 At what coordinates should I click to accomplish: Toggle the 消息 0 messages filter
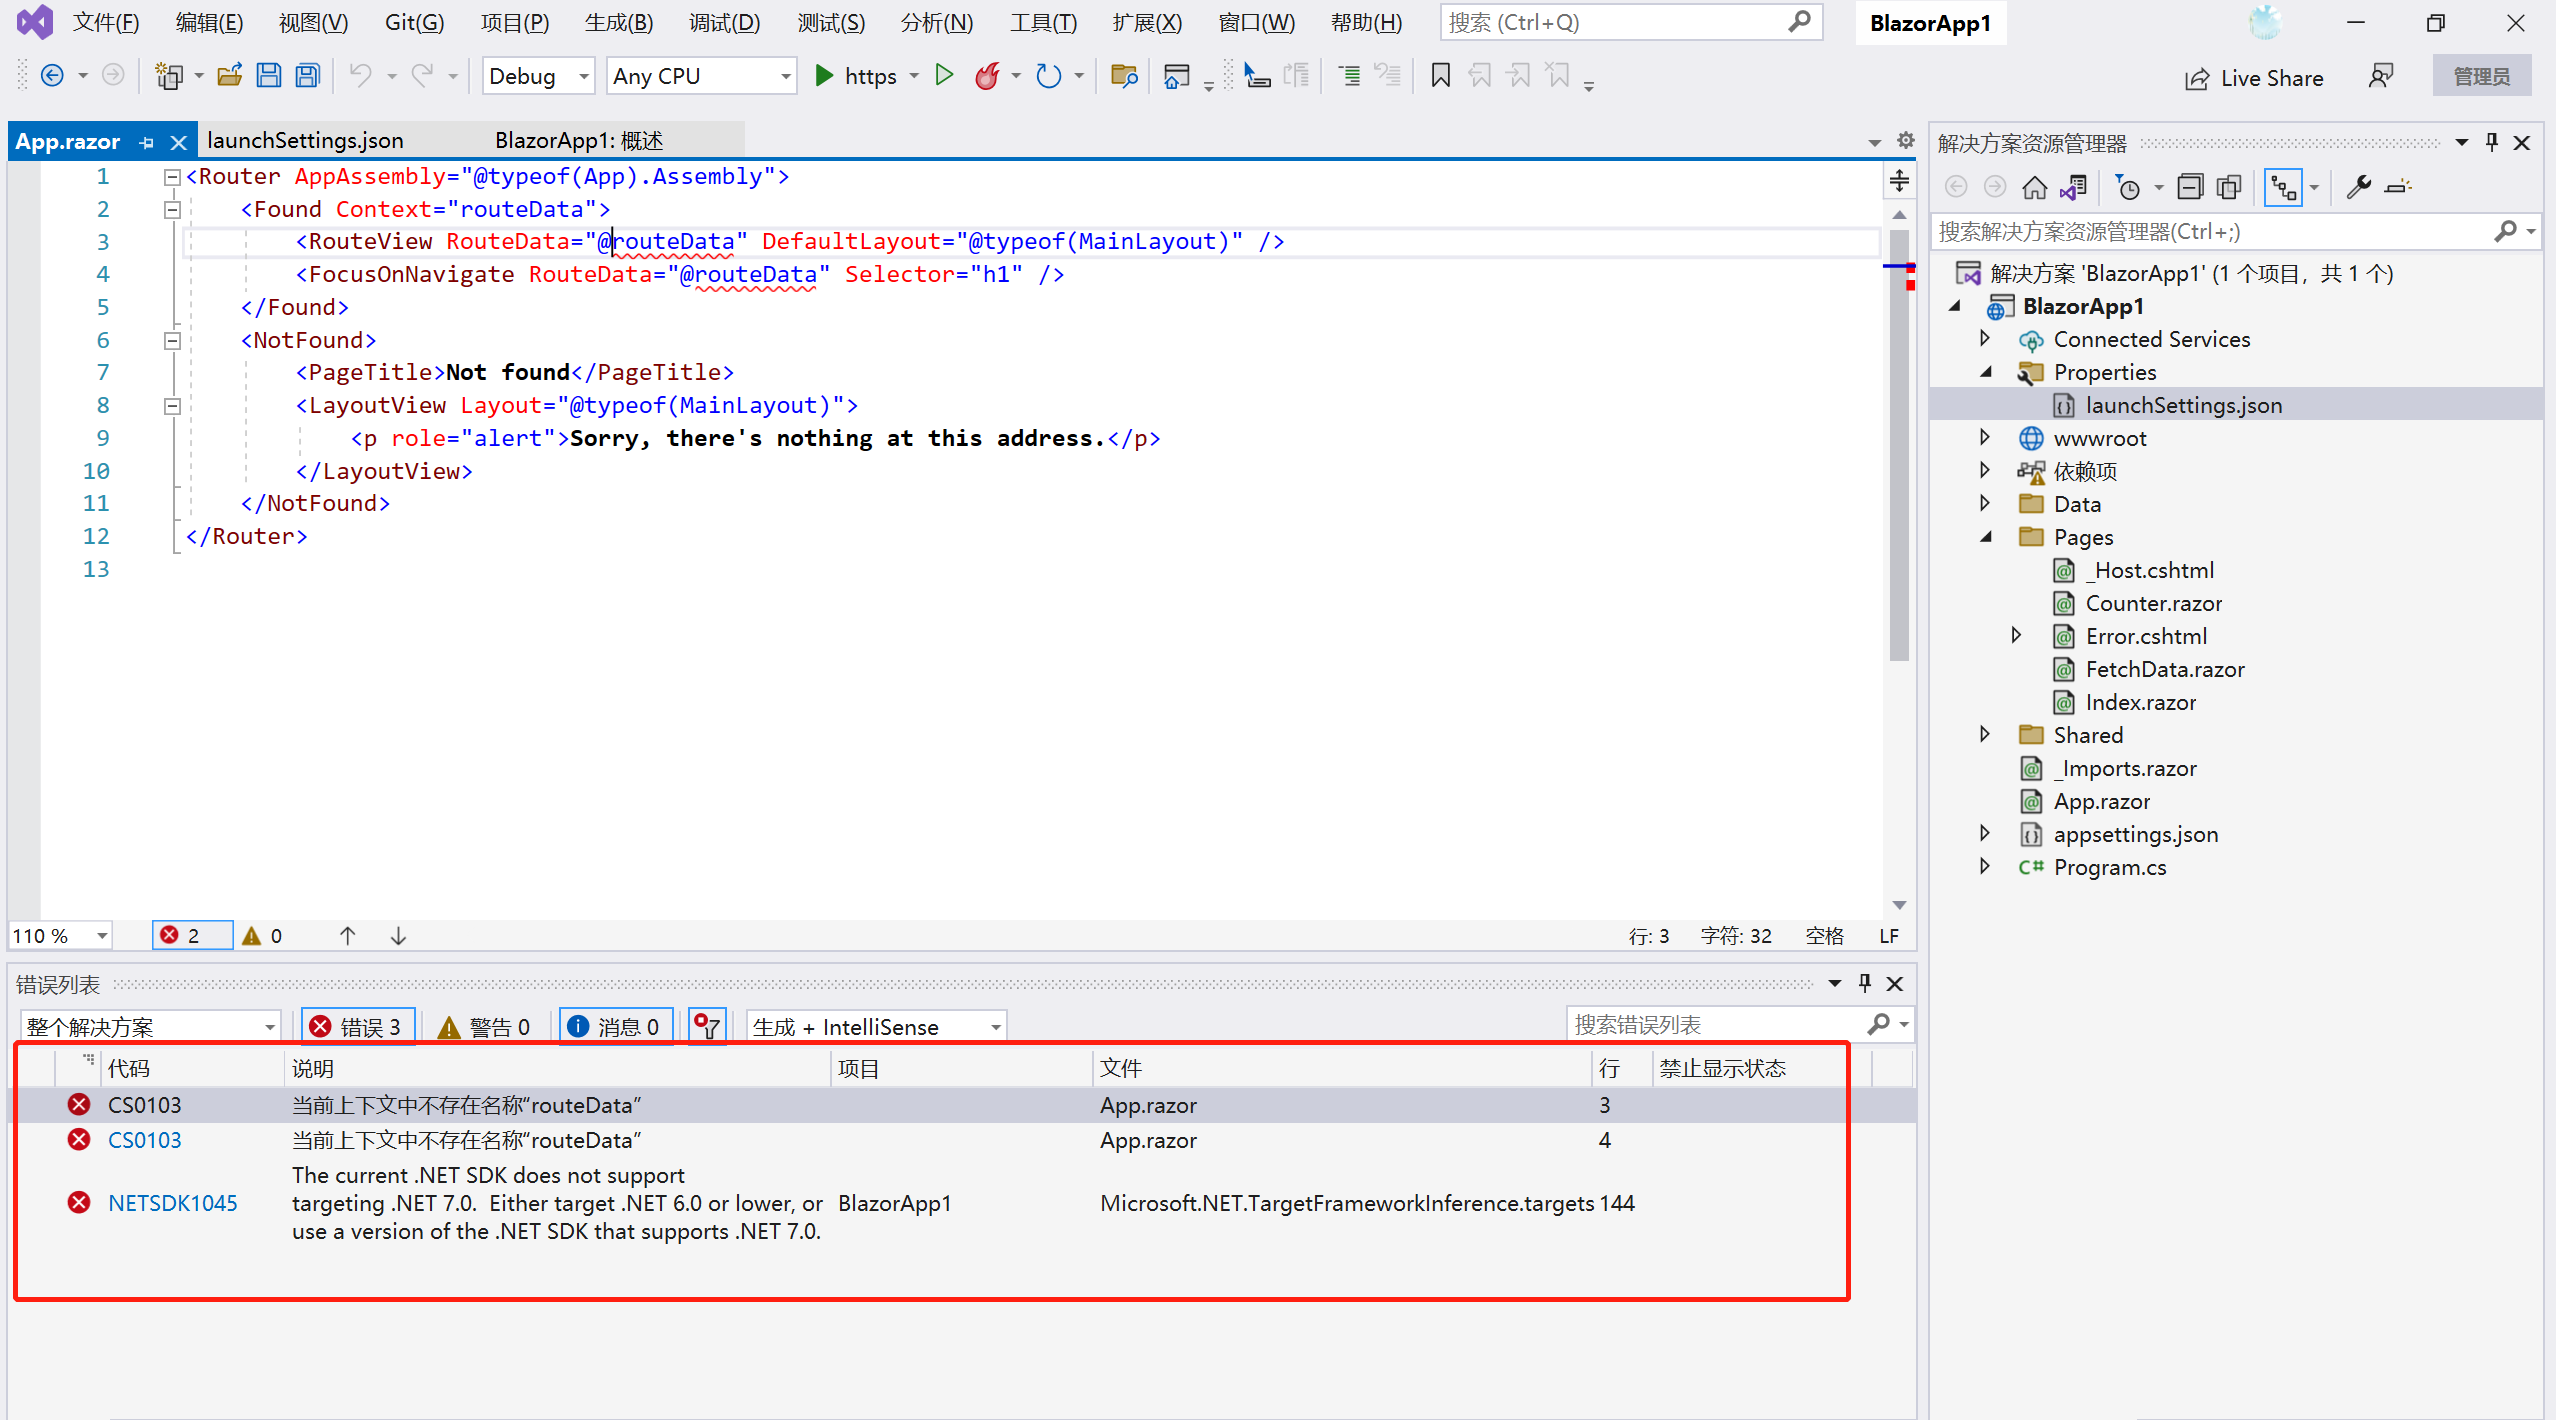(x=615, y=1025)
